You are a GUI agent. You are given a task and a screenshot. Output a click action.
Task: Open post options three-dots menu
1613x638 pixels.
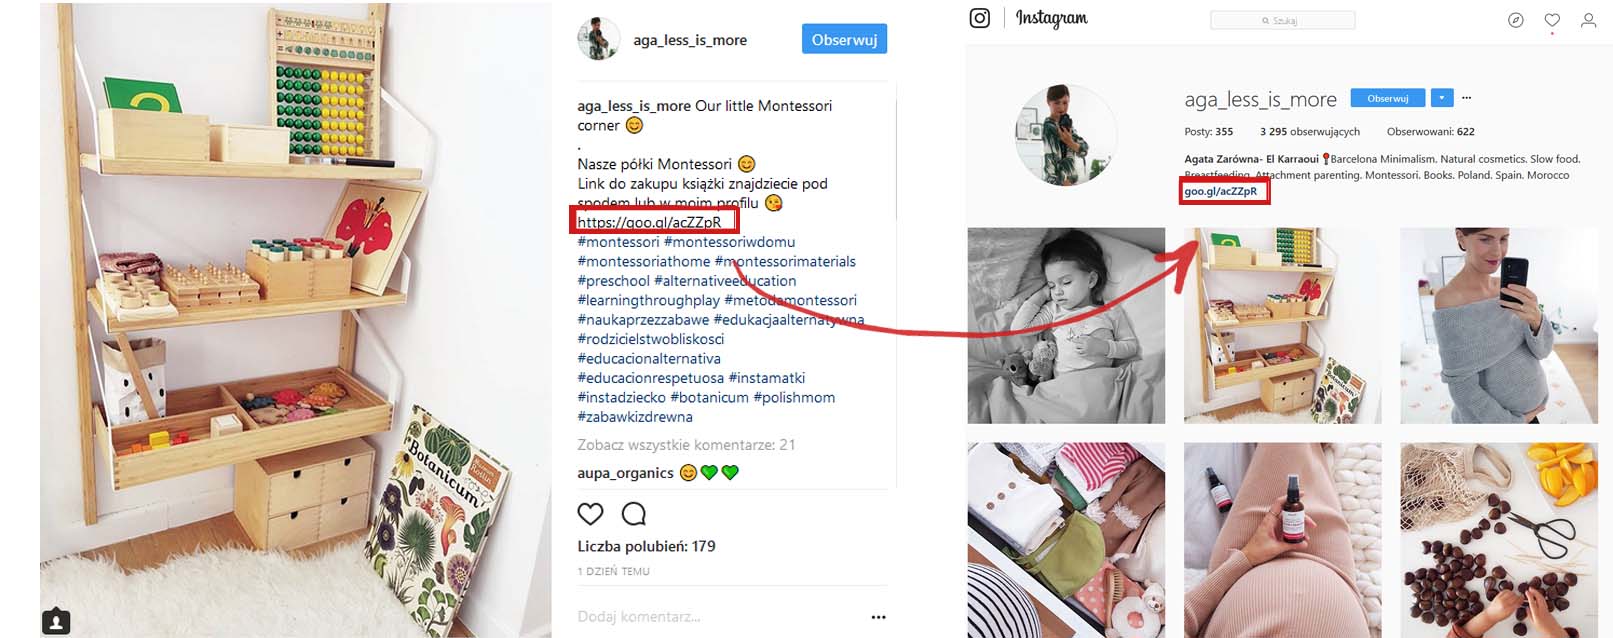click(x=878, y=617)
